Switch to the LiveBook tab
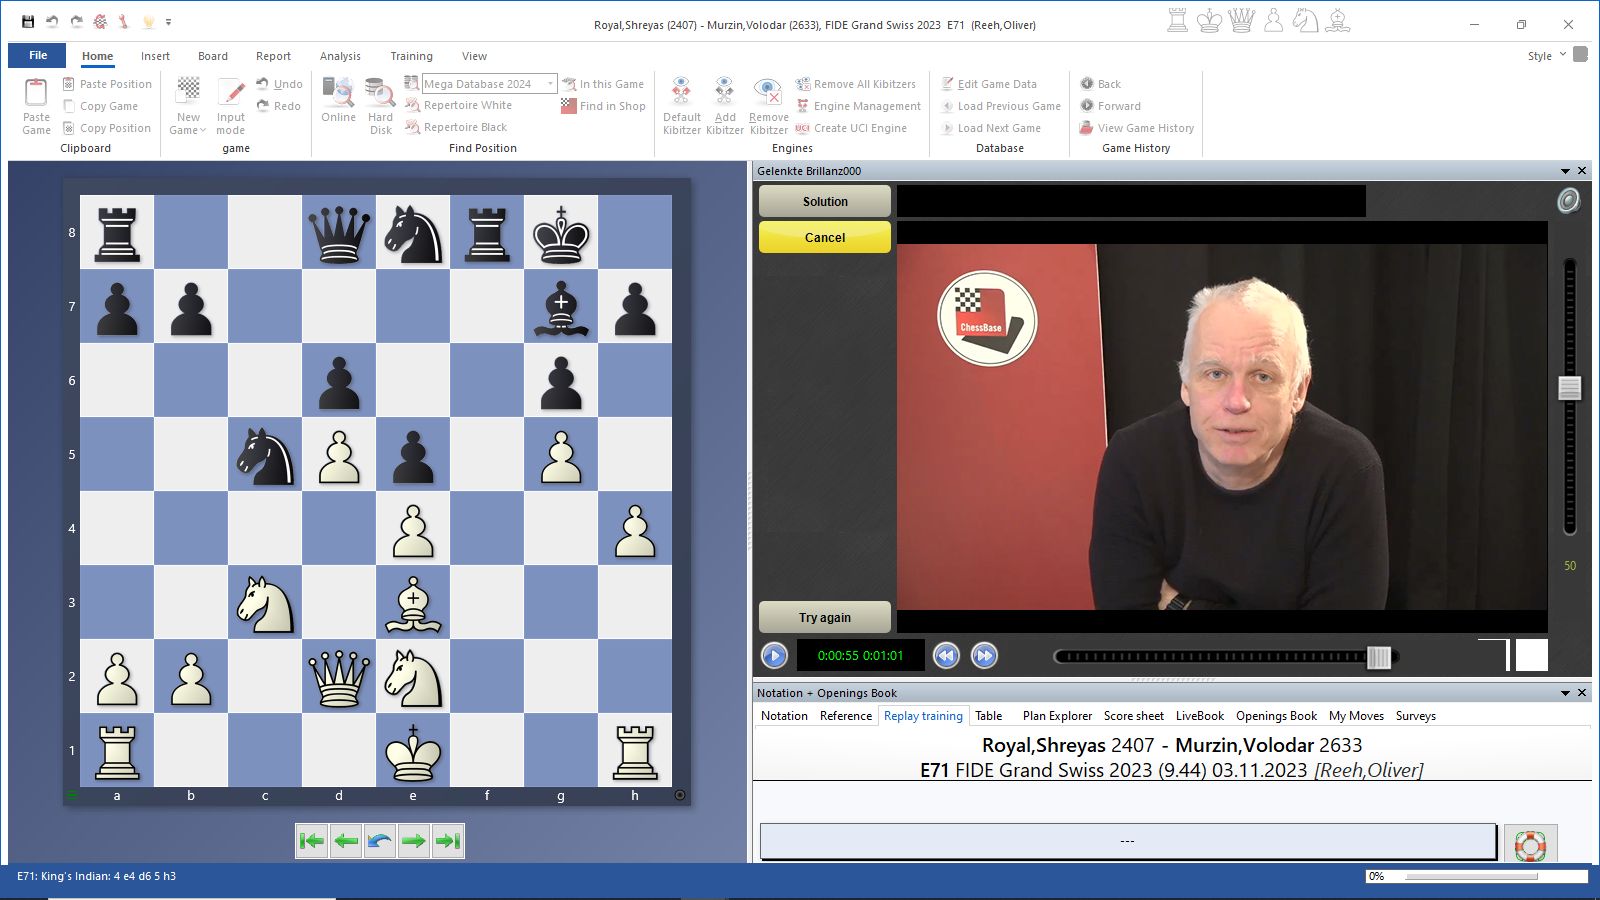This screenshot has height=900, width=1600. tap(1200, 716)
